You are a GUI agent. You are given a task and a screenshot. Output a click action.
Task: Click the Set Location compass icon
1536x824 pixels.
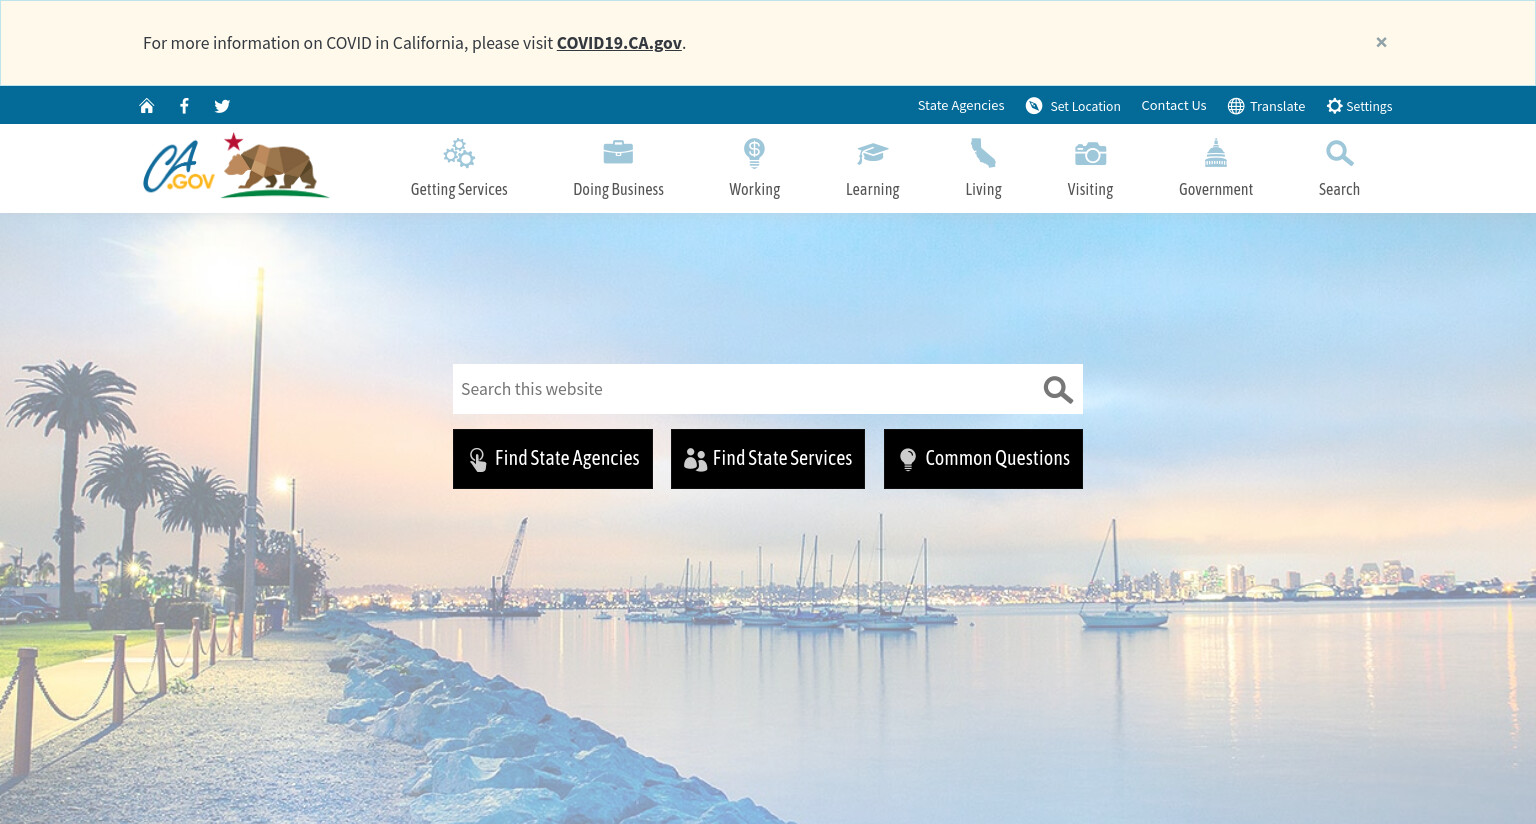pos(1034,106)
